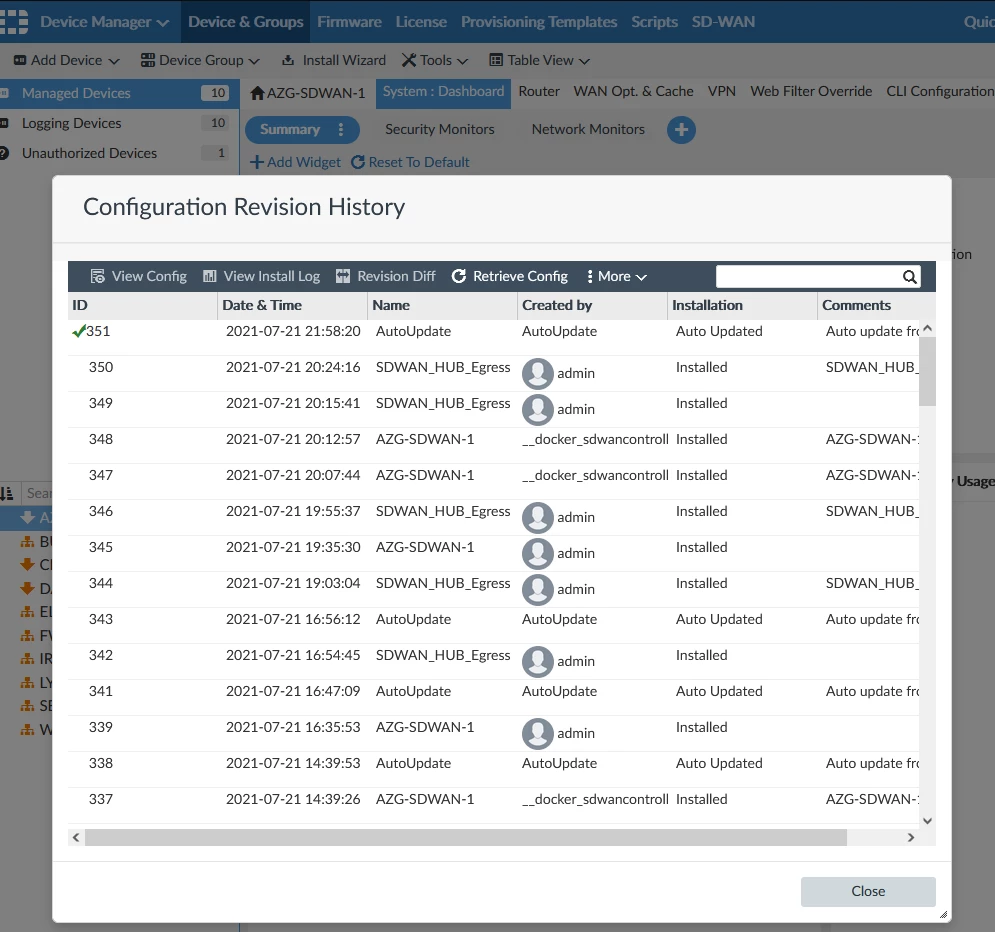Switch to the VPN tab
This screenshot has height=932, width=995.
(x=722, y=91)
